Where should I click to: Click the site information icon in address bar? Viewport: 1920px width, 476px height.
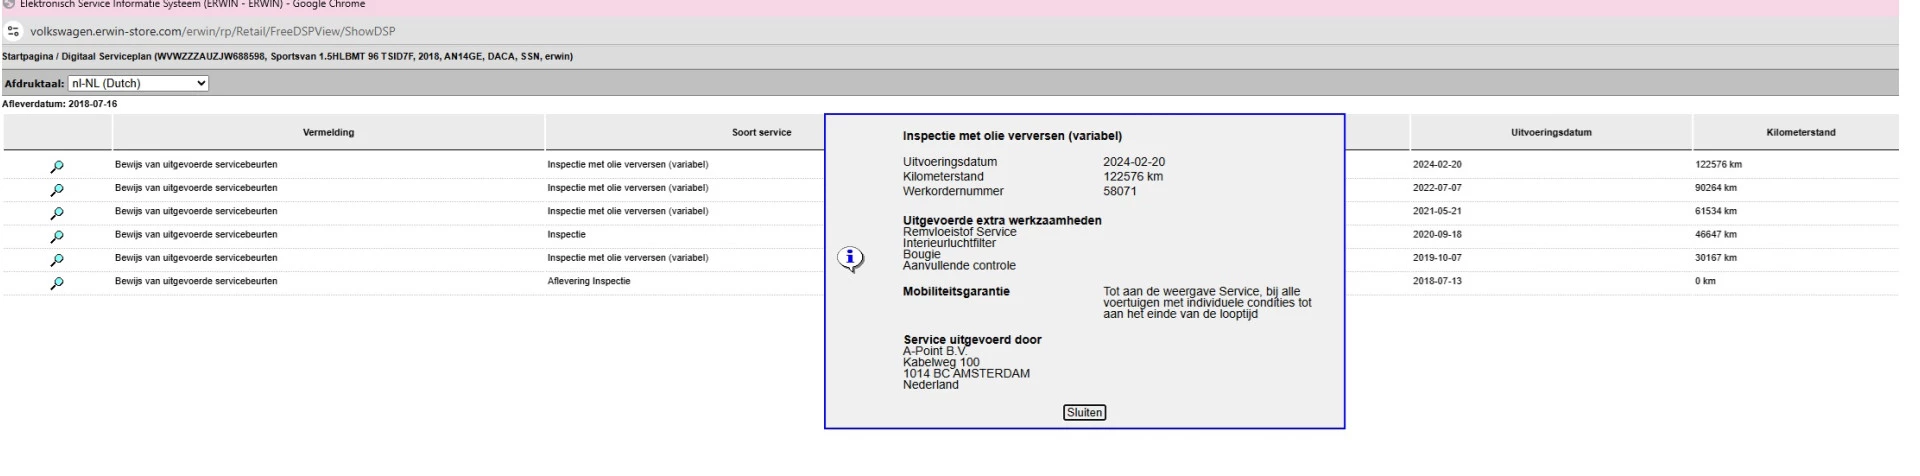point(14,31)
